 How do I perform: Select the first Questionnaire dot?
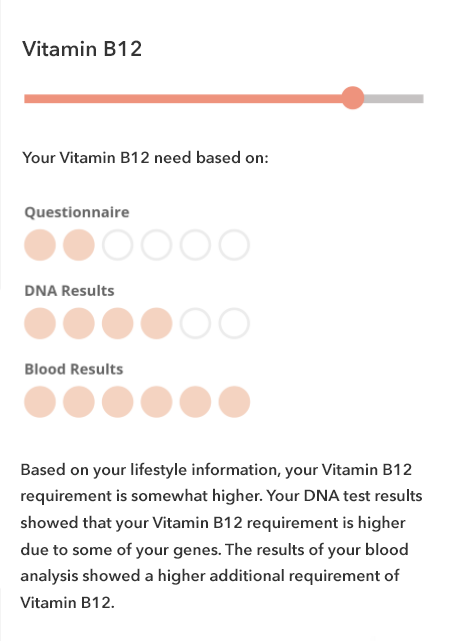click(x=40, y=245)
